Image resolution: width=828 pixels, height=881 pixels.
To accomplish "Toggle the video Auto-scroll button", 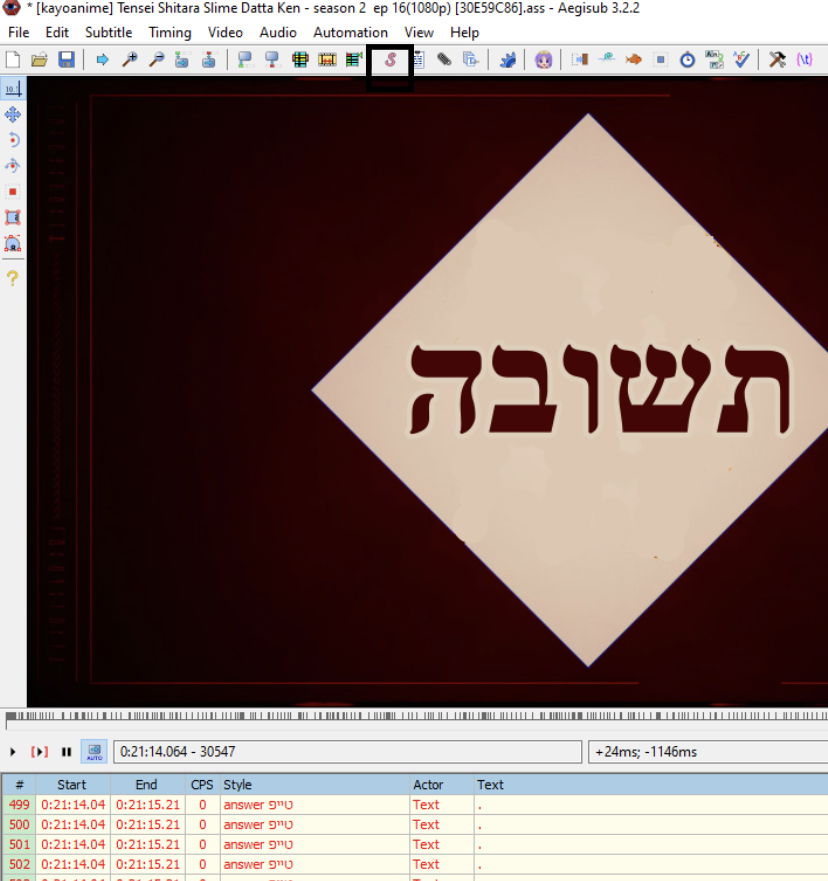I will (x=94, y=751).
